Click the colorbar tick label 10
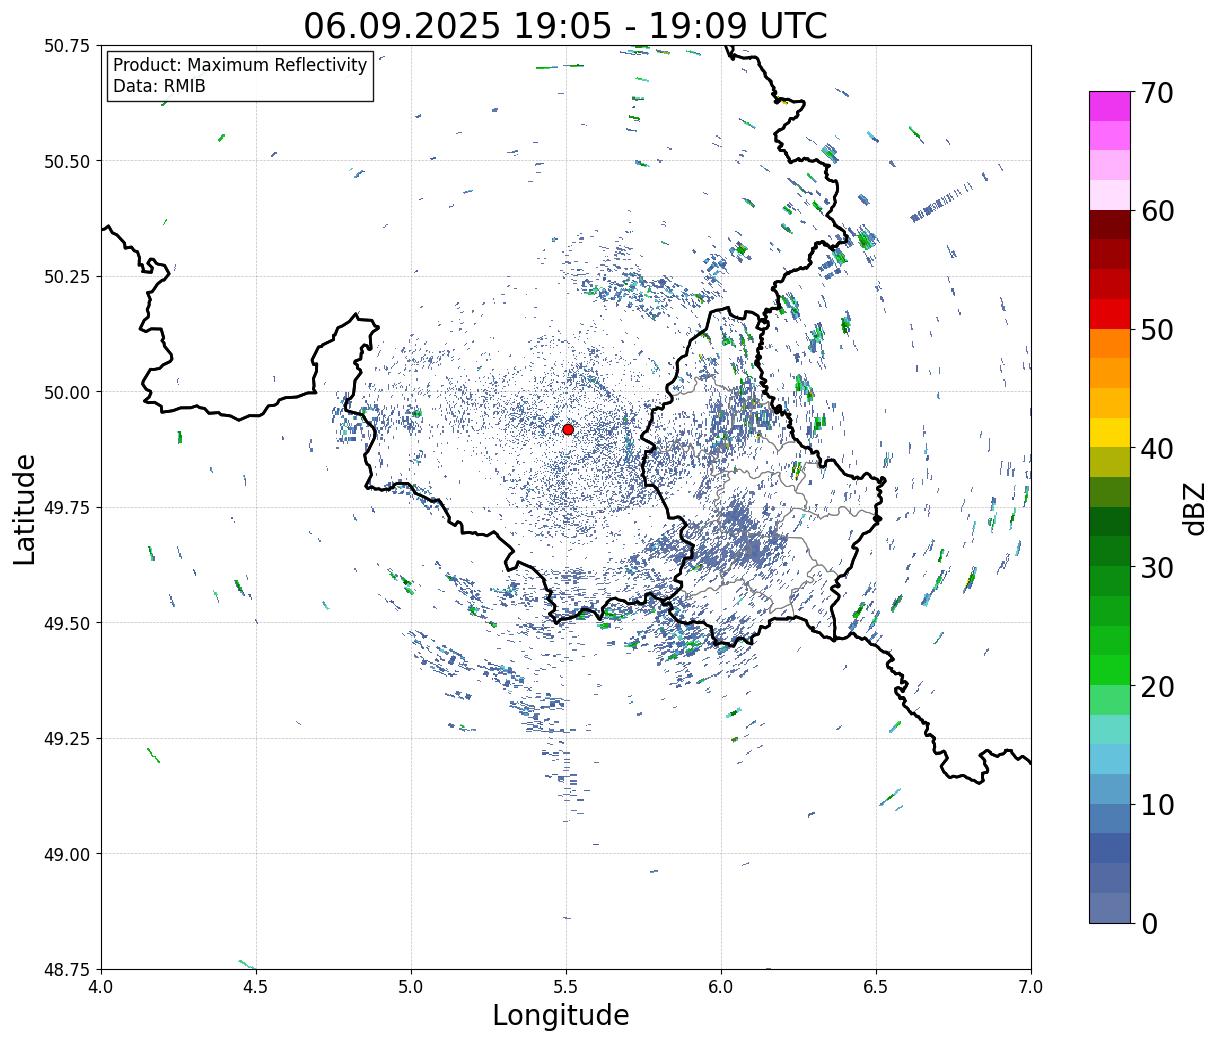The image size is (1219, 1040). click(1157, 804)
